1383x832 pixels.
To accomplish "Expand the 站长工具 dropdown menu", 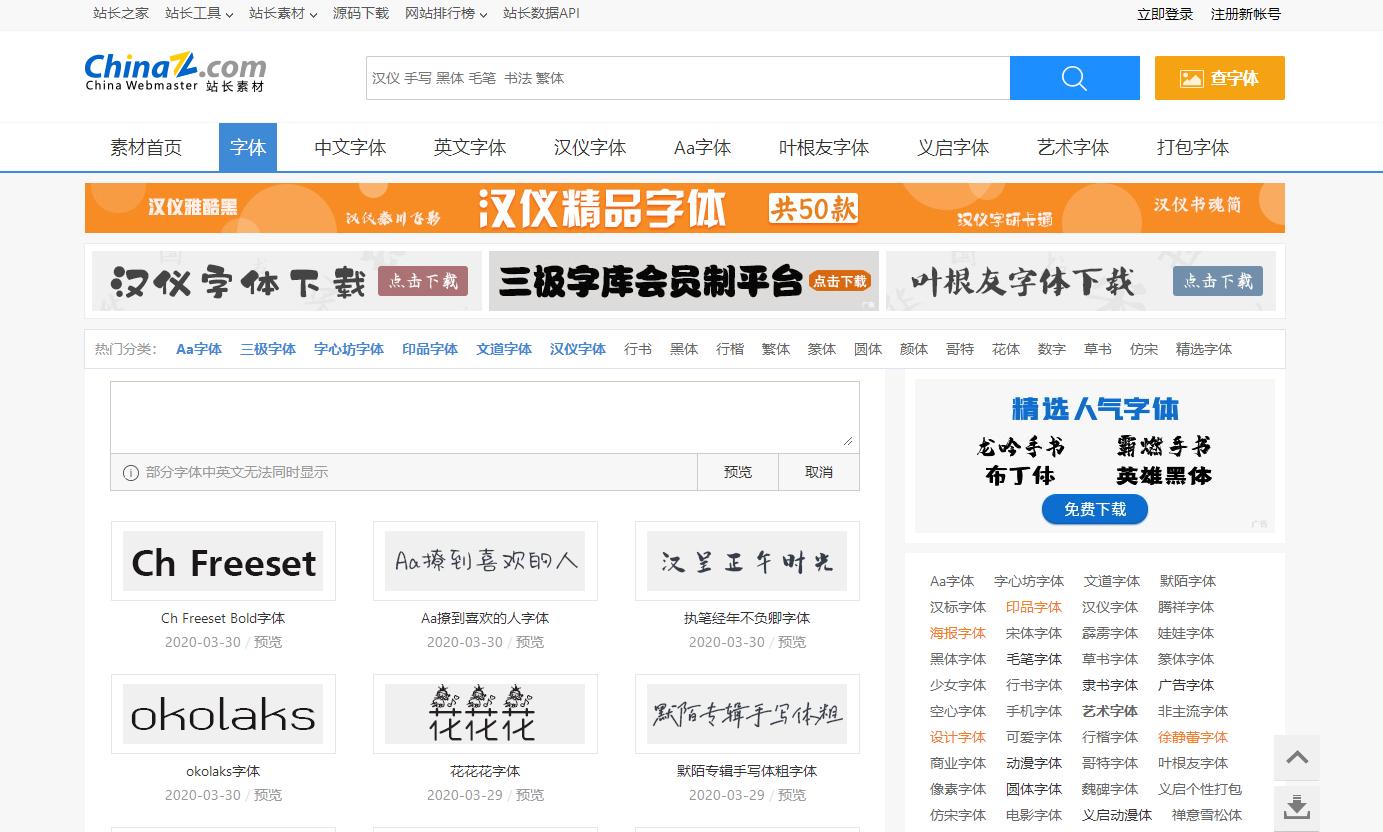I will (198, 14).
